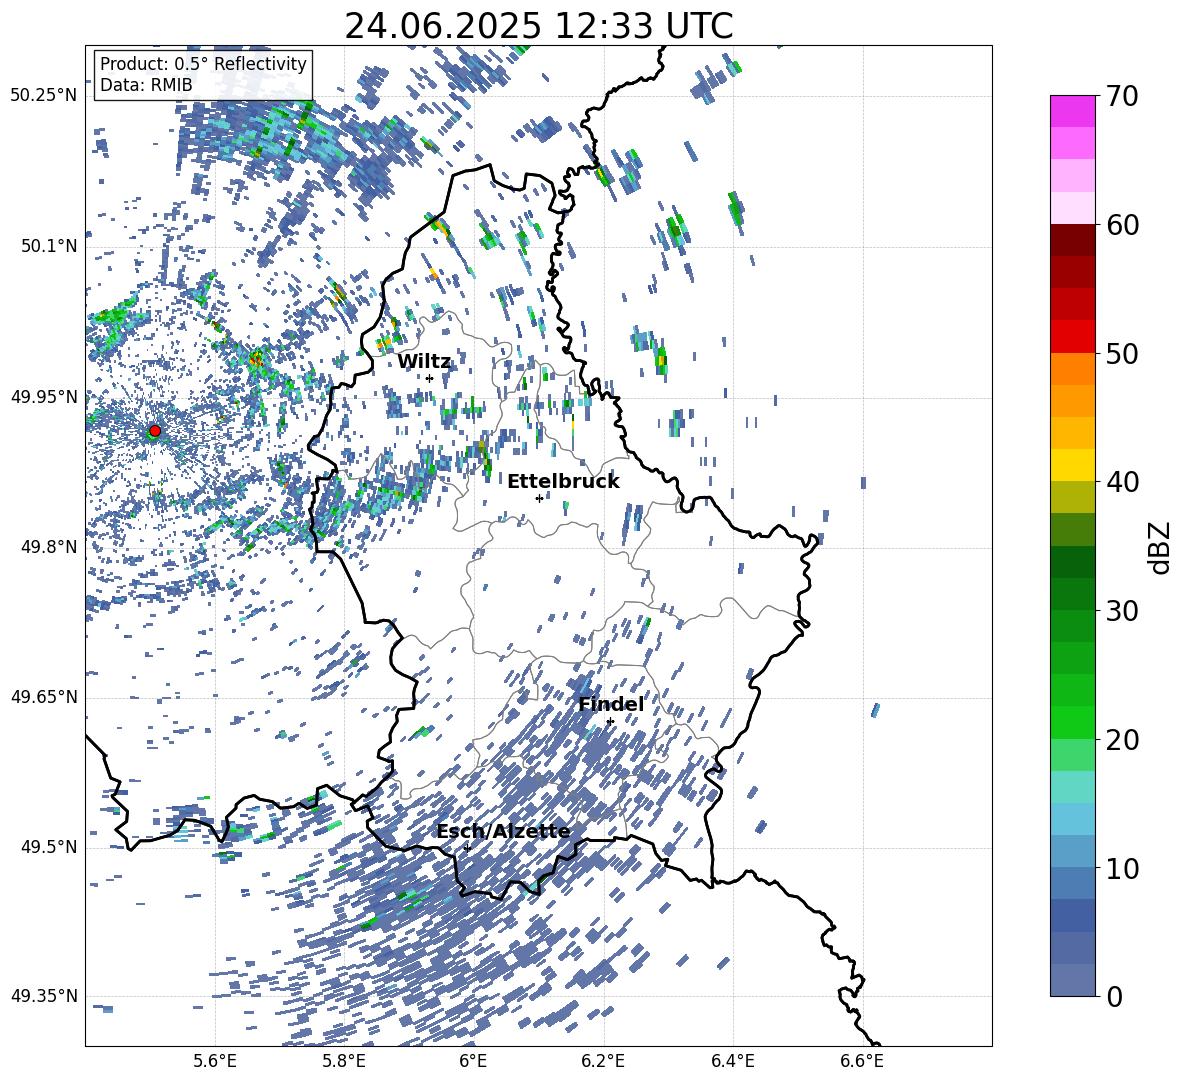
Task: Click the yellow colorbar segment at 40
Action: pos(1072,465)
